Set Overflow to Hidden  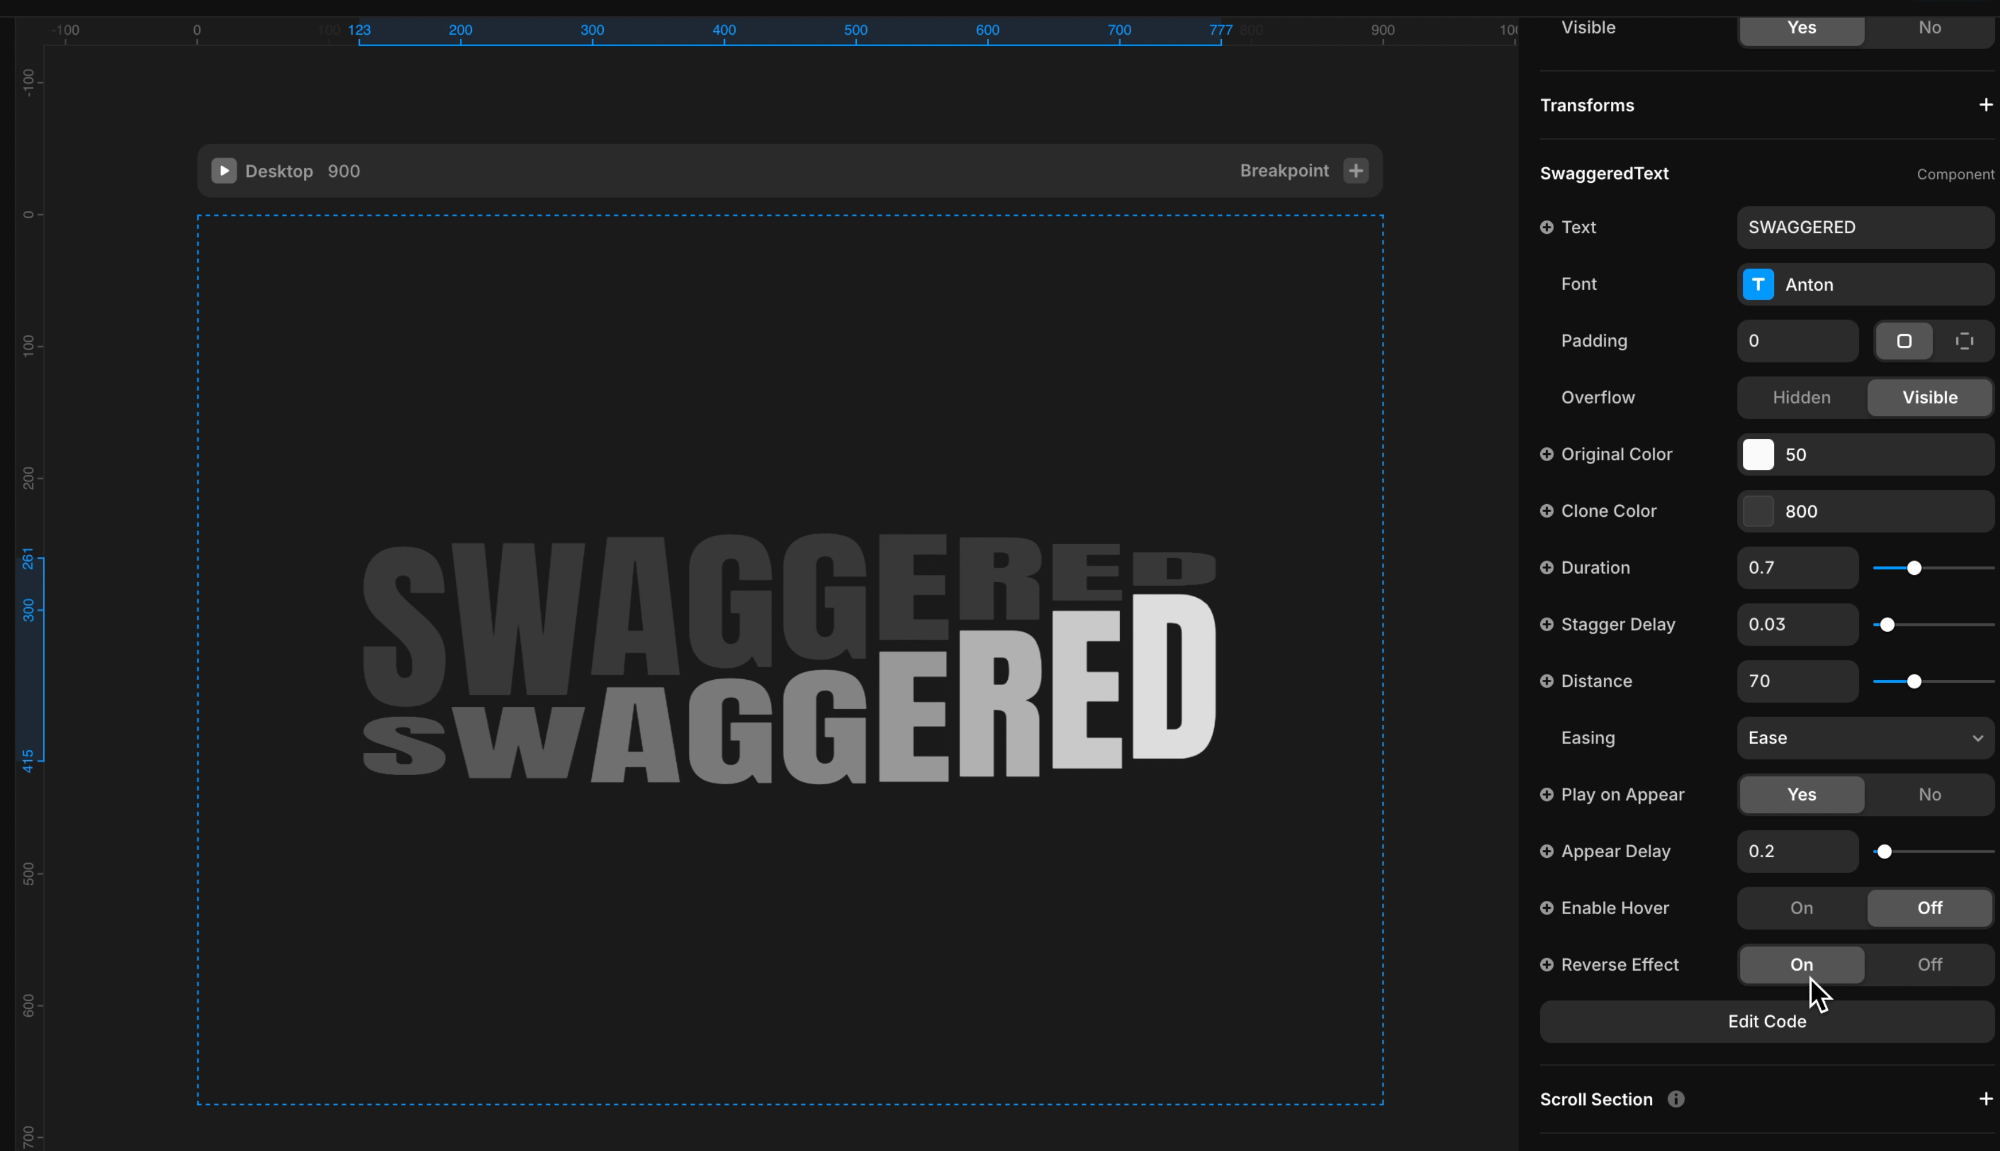pyautogui.click(x=1801, y=398)
